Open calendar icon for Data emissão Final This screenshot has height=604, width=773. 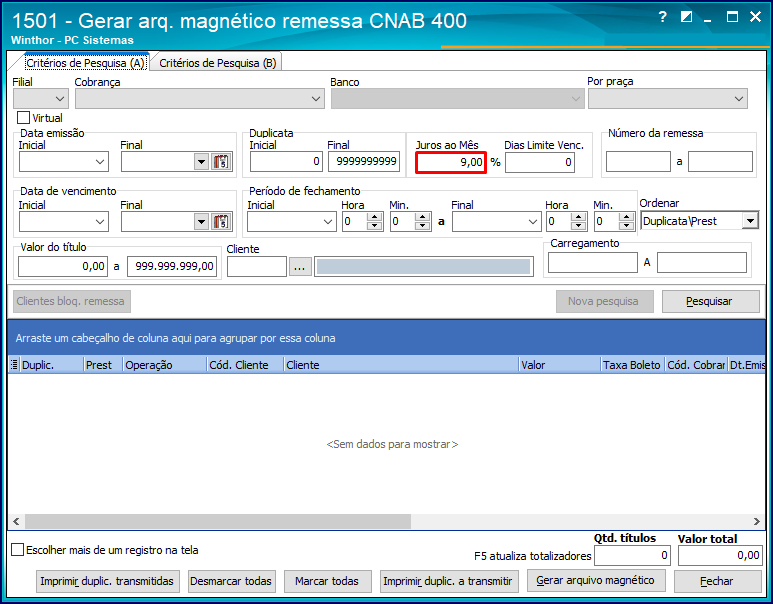point(221,162)
